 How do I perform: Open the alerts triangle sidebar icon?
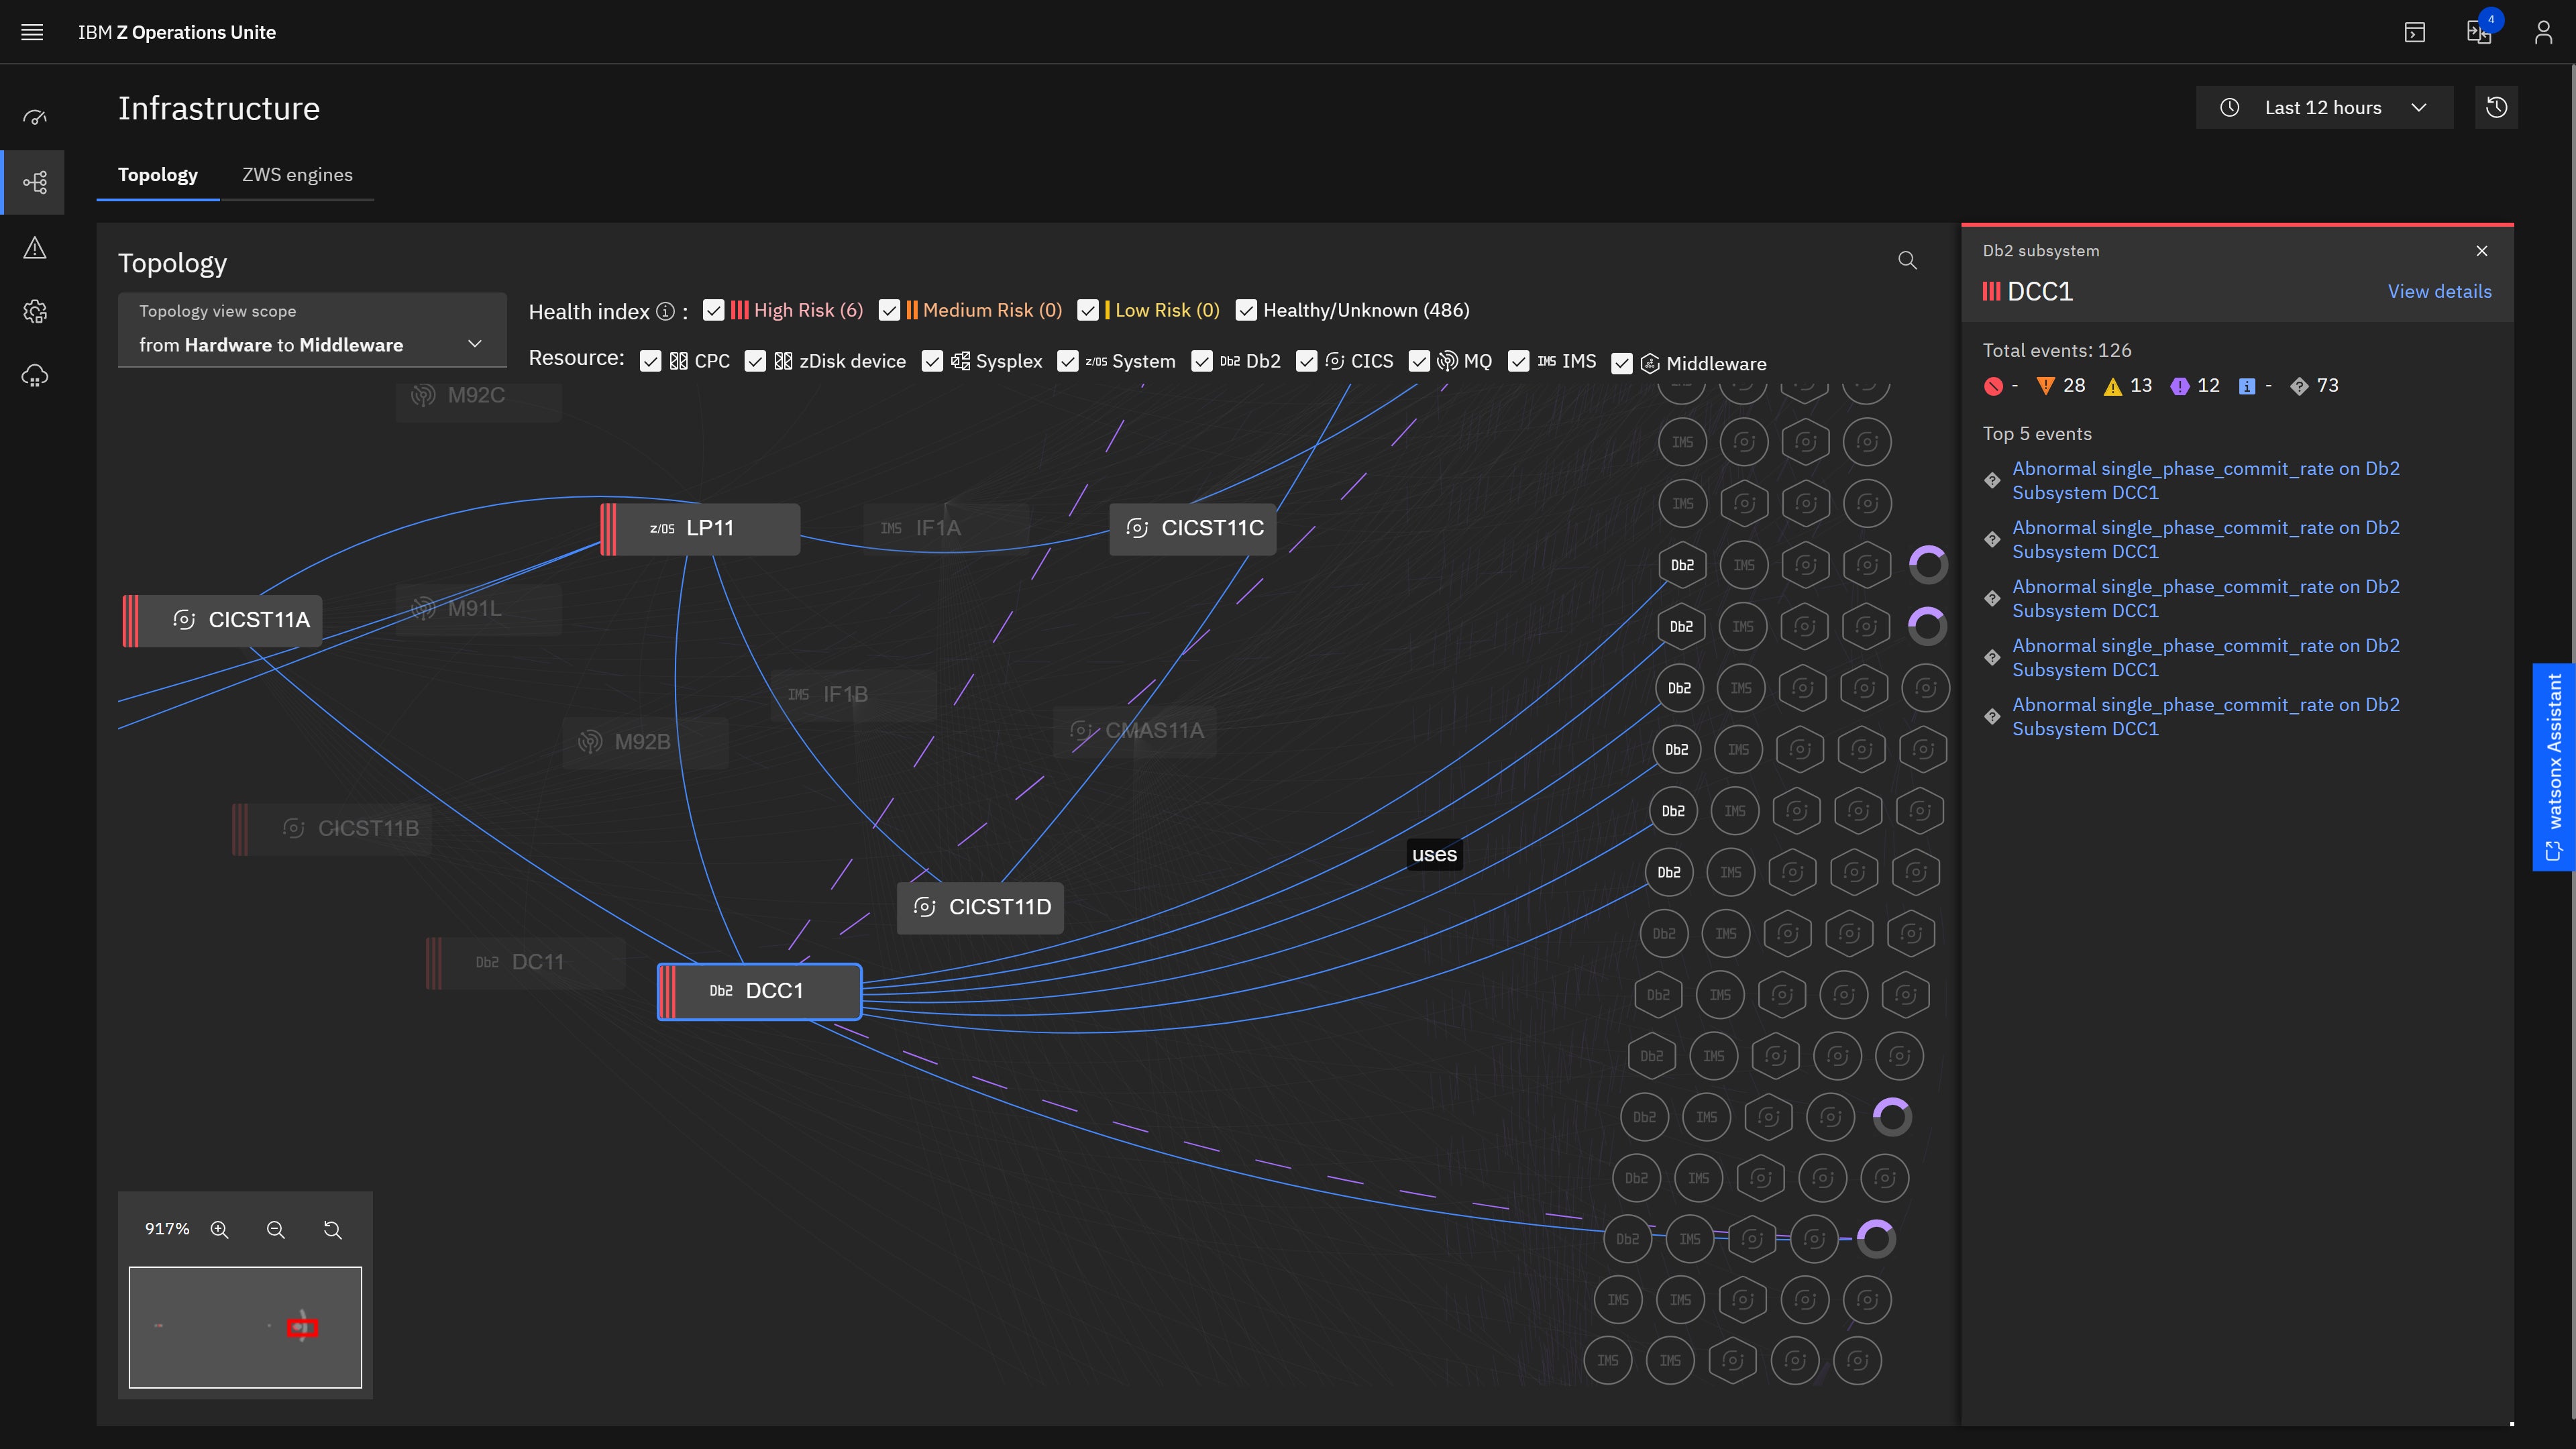[35, 247]
